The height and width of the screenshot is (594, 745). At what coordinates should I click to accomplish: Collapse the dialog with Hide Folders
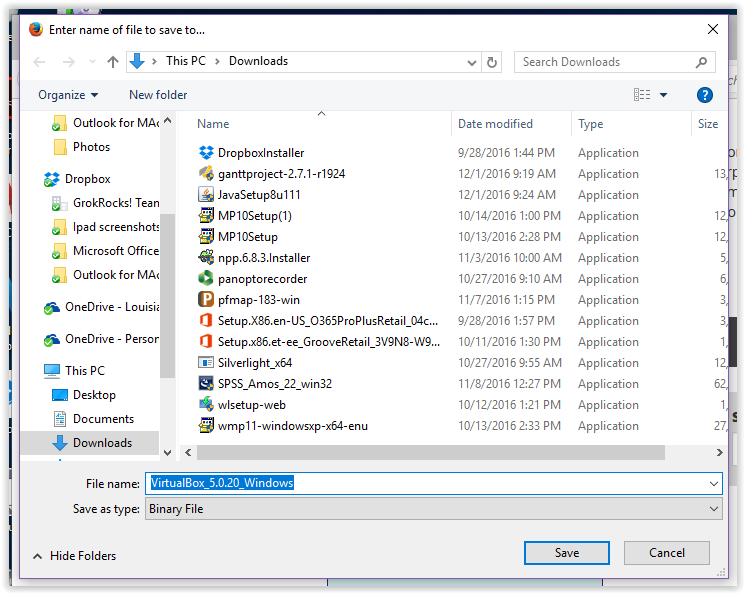75,556
